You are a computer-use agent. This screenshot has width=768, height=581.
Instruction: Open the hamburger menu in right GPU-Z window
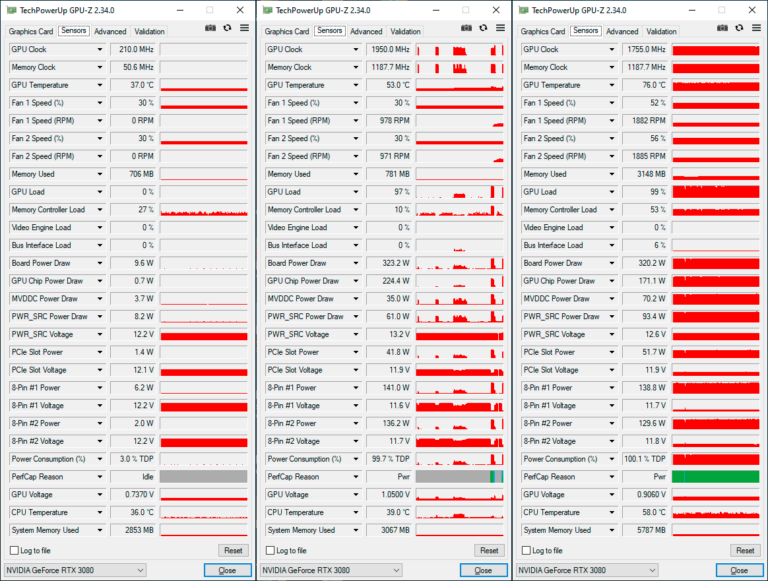756,29
